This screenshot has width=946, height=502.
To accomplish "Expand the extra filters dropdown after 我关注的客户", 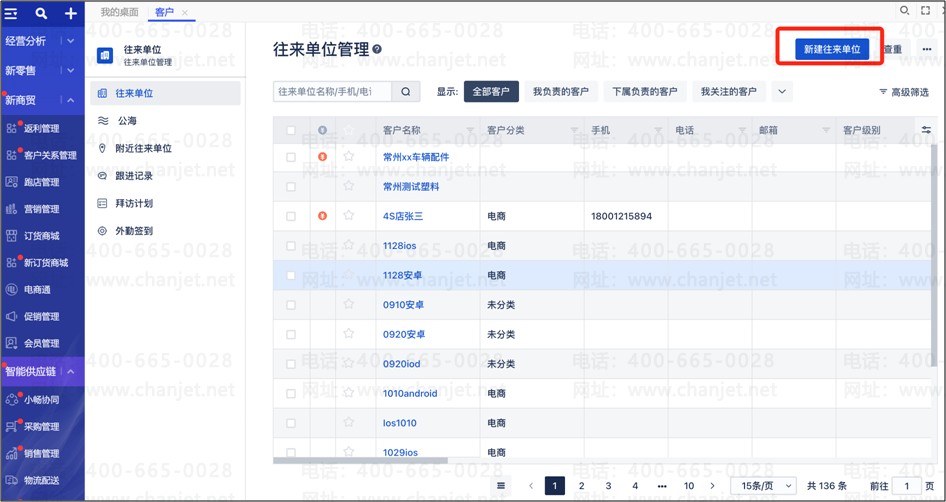I will pyautogui.click(x=782, y=92).
